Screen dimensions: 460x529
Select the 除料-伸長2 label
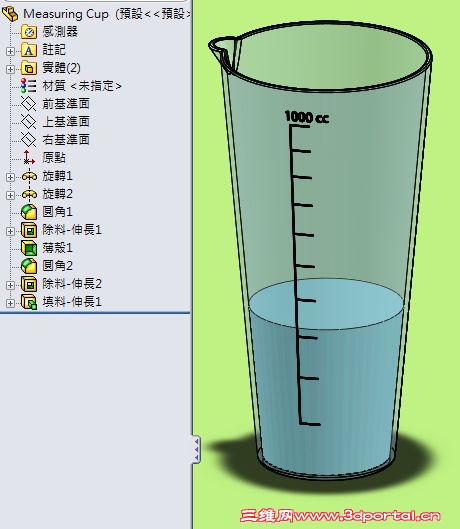[x=72, y=284]
